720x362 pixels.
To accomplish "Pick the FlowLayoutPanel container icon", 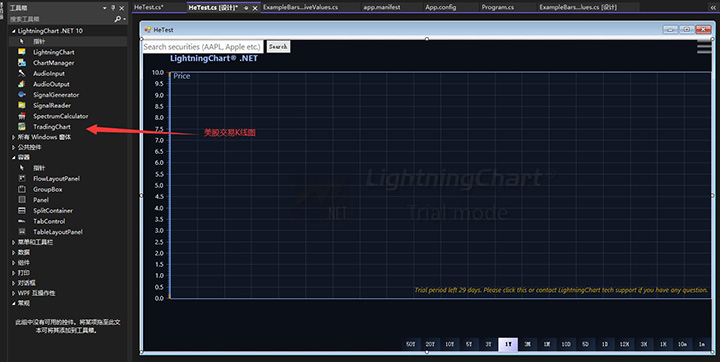I will click(22, 178).
